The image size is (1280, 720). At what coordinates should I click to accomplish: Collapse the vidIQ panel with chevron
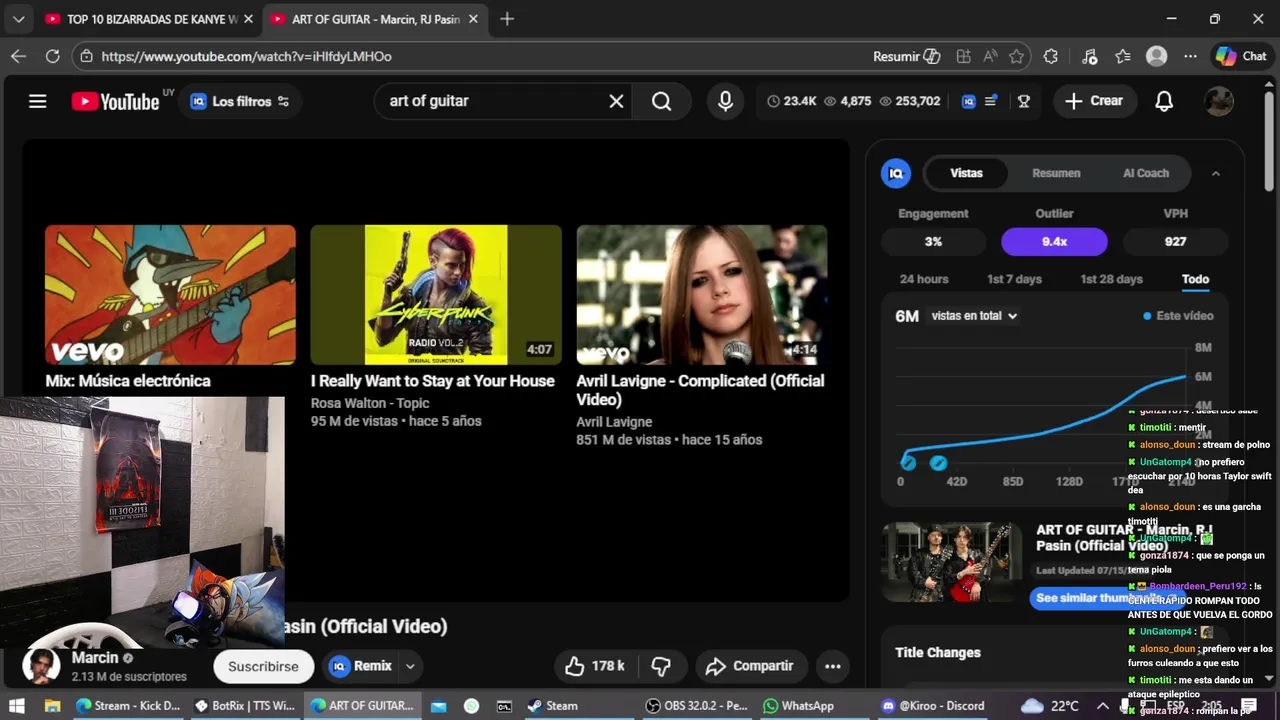(x=1216, y=173)
